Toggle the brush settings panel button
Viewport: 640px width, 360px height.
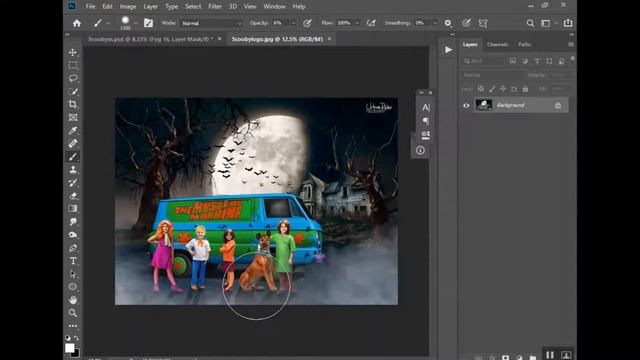(x=148, y=23)
